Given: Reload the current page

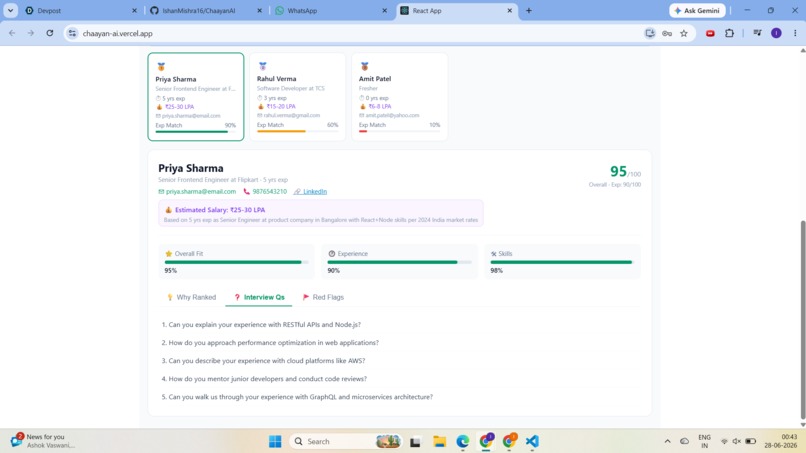Looking at the screenshot, I should pyautogui.click(x=50, y=33).
